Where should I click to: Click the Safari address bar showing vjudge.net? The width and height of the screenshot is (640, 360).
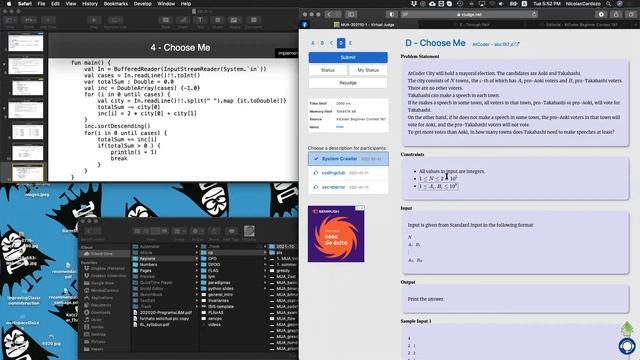point(469,14)
